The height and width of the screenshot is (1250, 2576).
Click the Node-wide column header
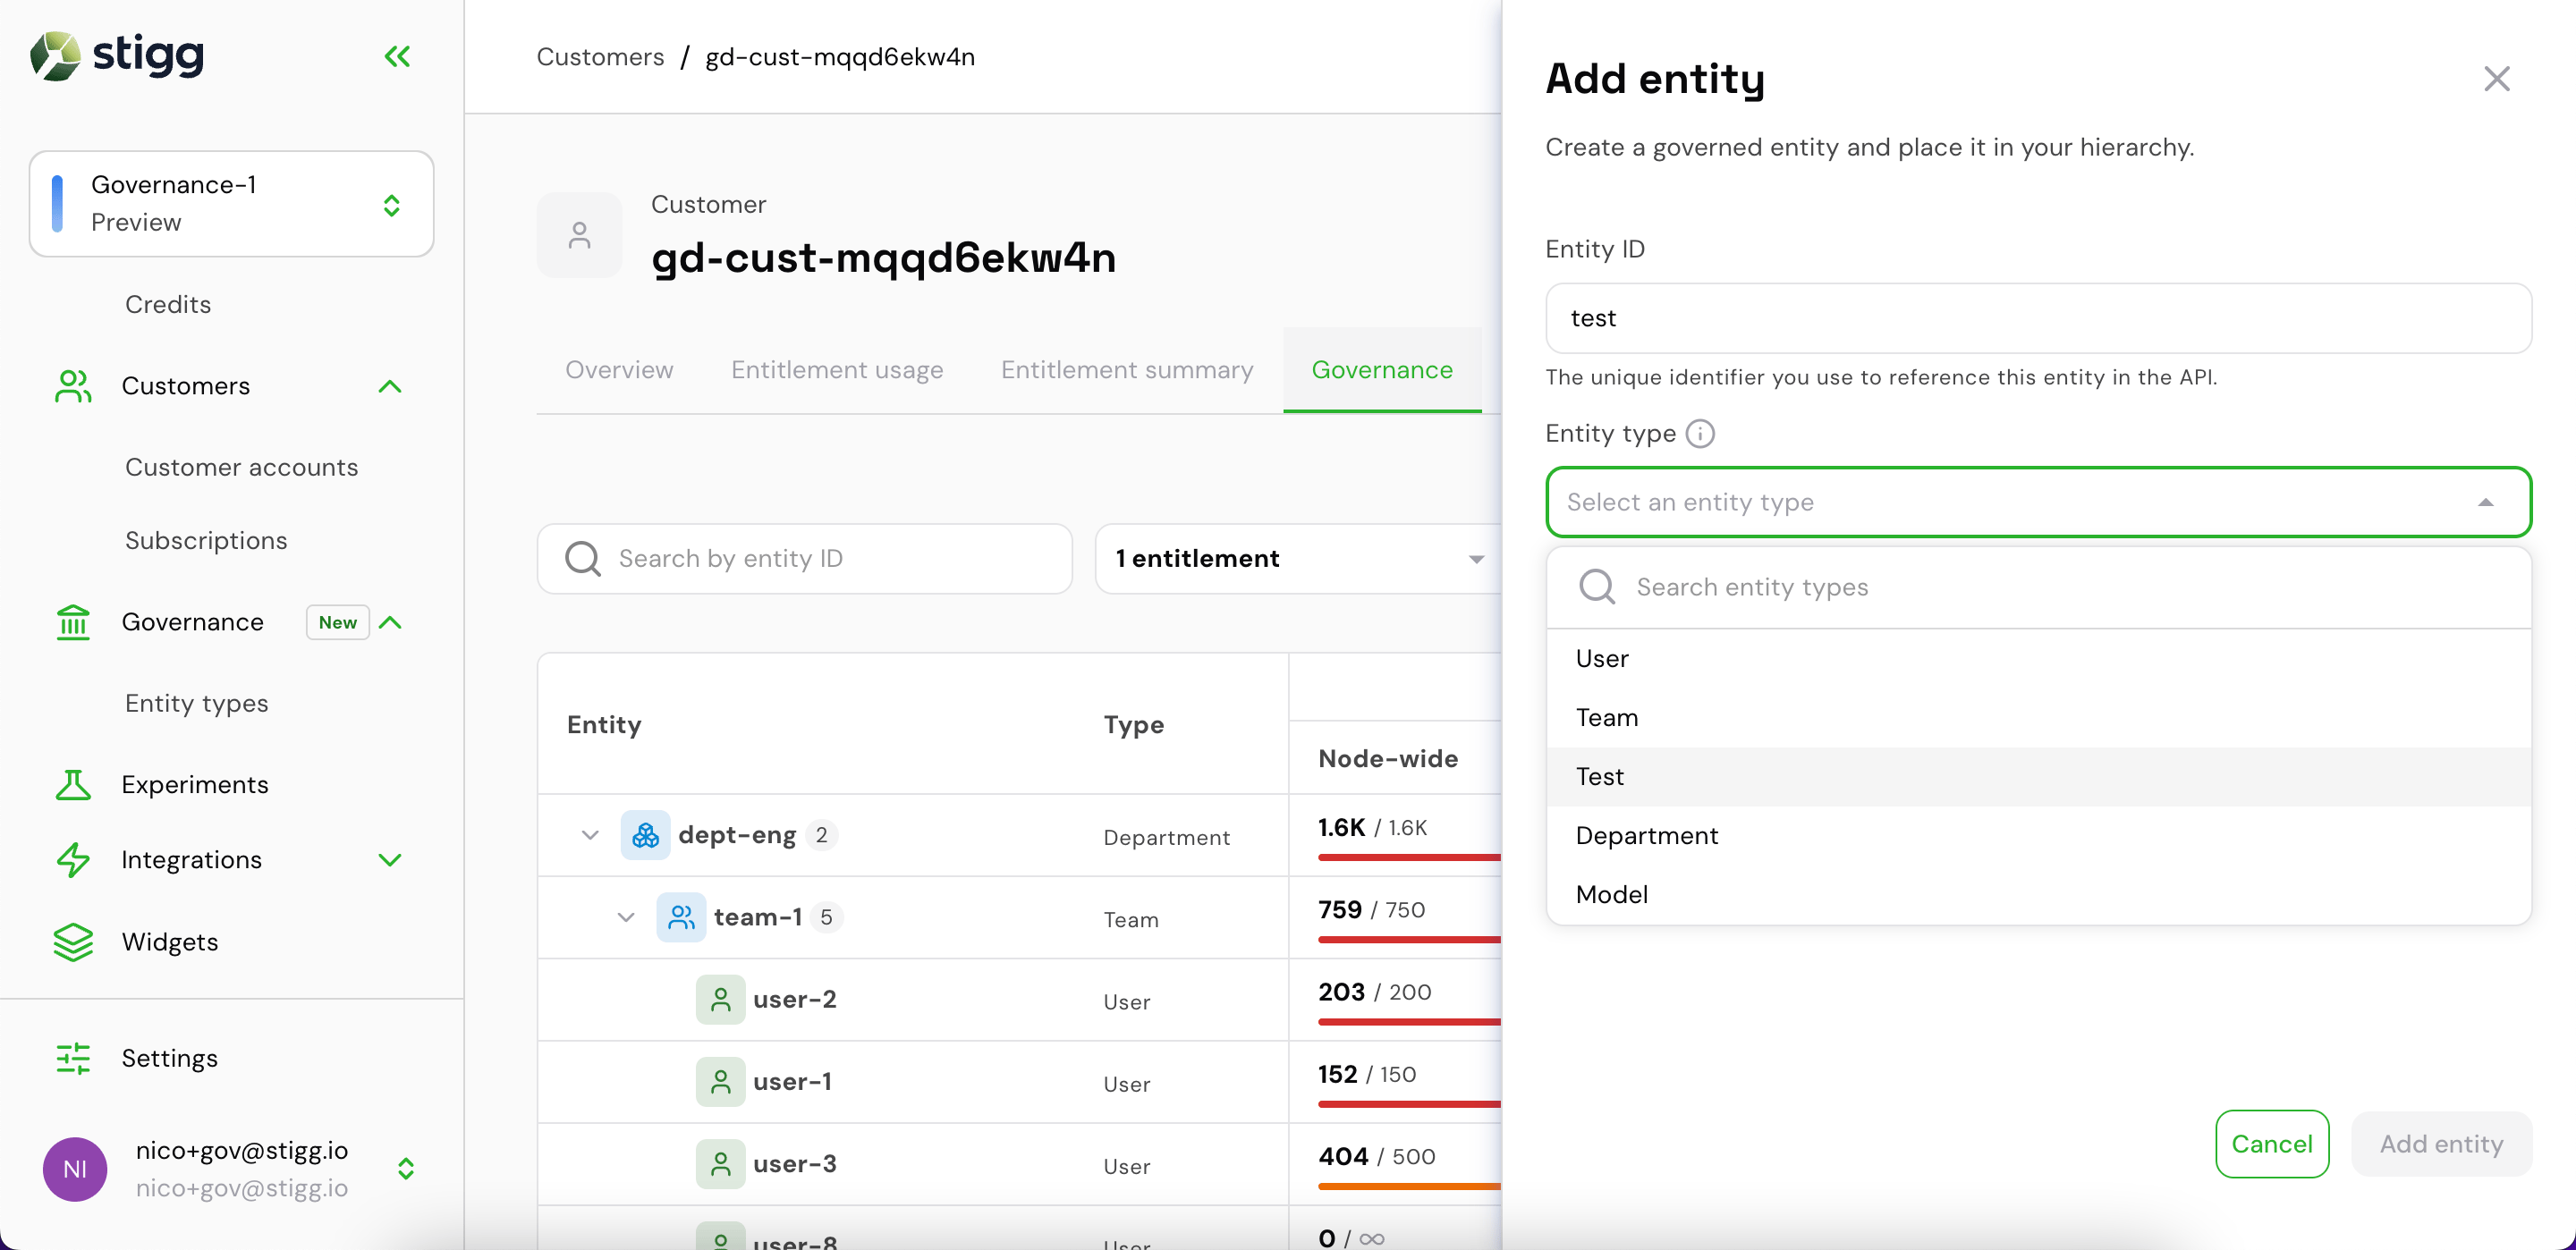[x=1388, y=759]
